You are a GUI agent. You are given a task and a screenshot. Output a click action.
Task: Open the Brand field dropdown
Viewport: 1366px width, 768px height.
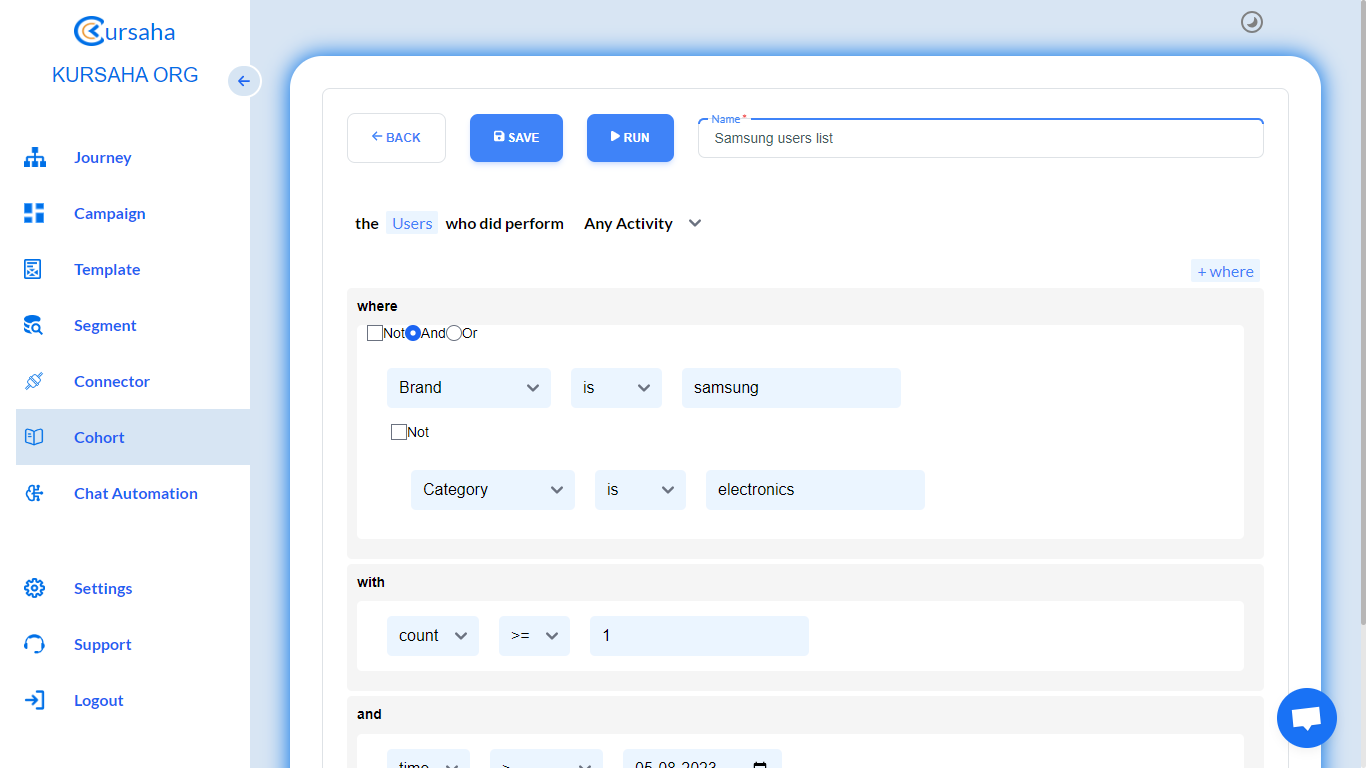point(468,388)
